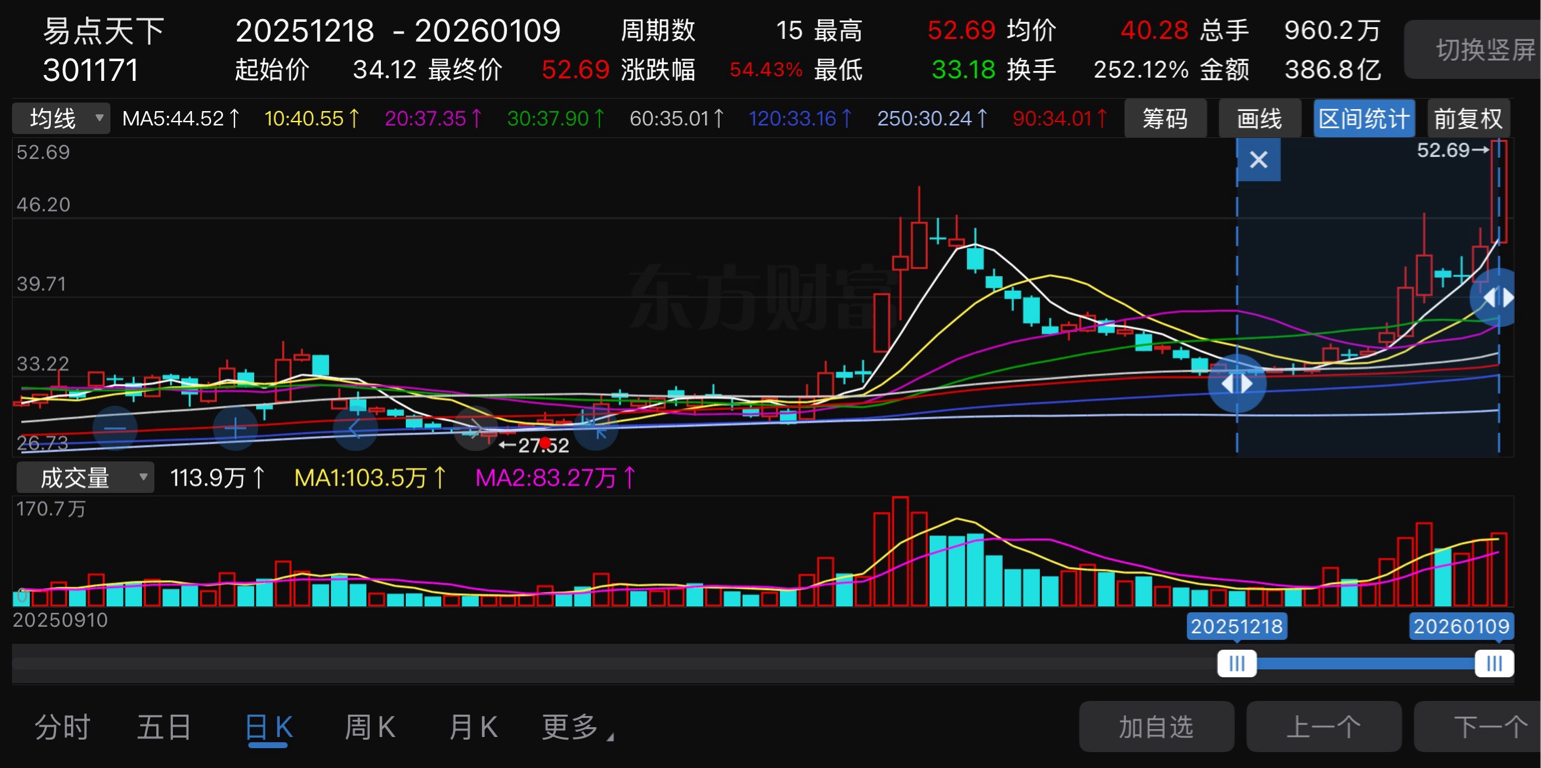Viewport: 1541px width, 768px height.
Task: Click the volume value 113.9万
Action: click(x=218, y=478)
